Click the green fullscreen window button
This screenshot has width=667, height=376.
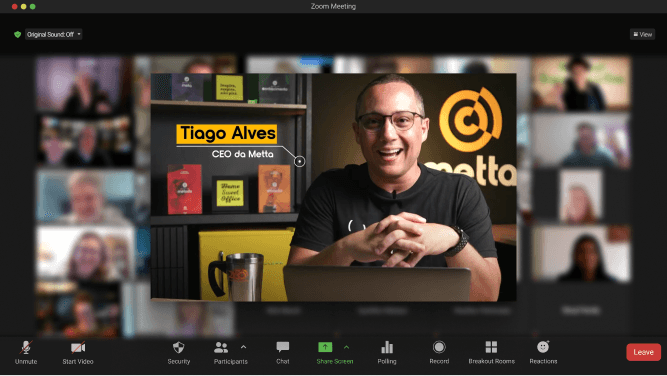[33, 6]
